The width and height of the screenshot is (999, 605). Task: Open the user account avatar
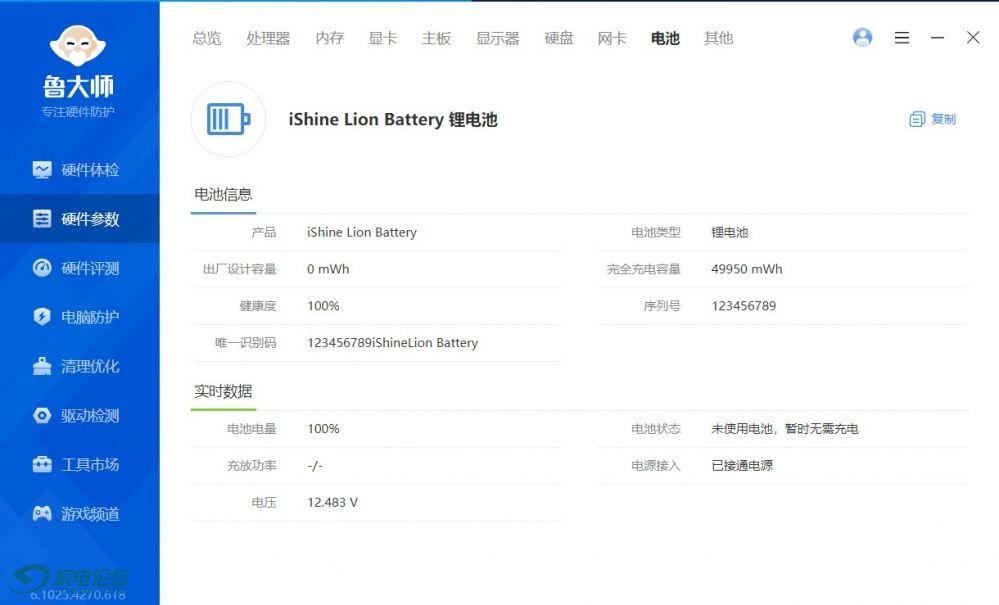point(863,38)
